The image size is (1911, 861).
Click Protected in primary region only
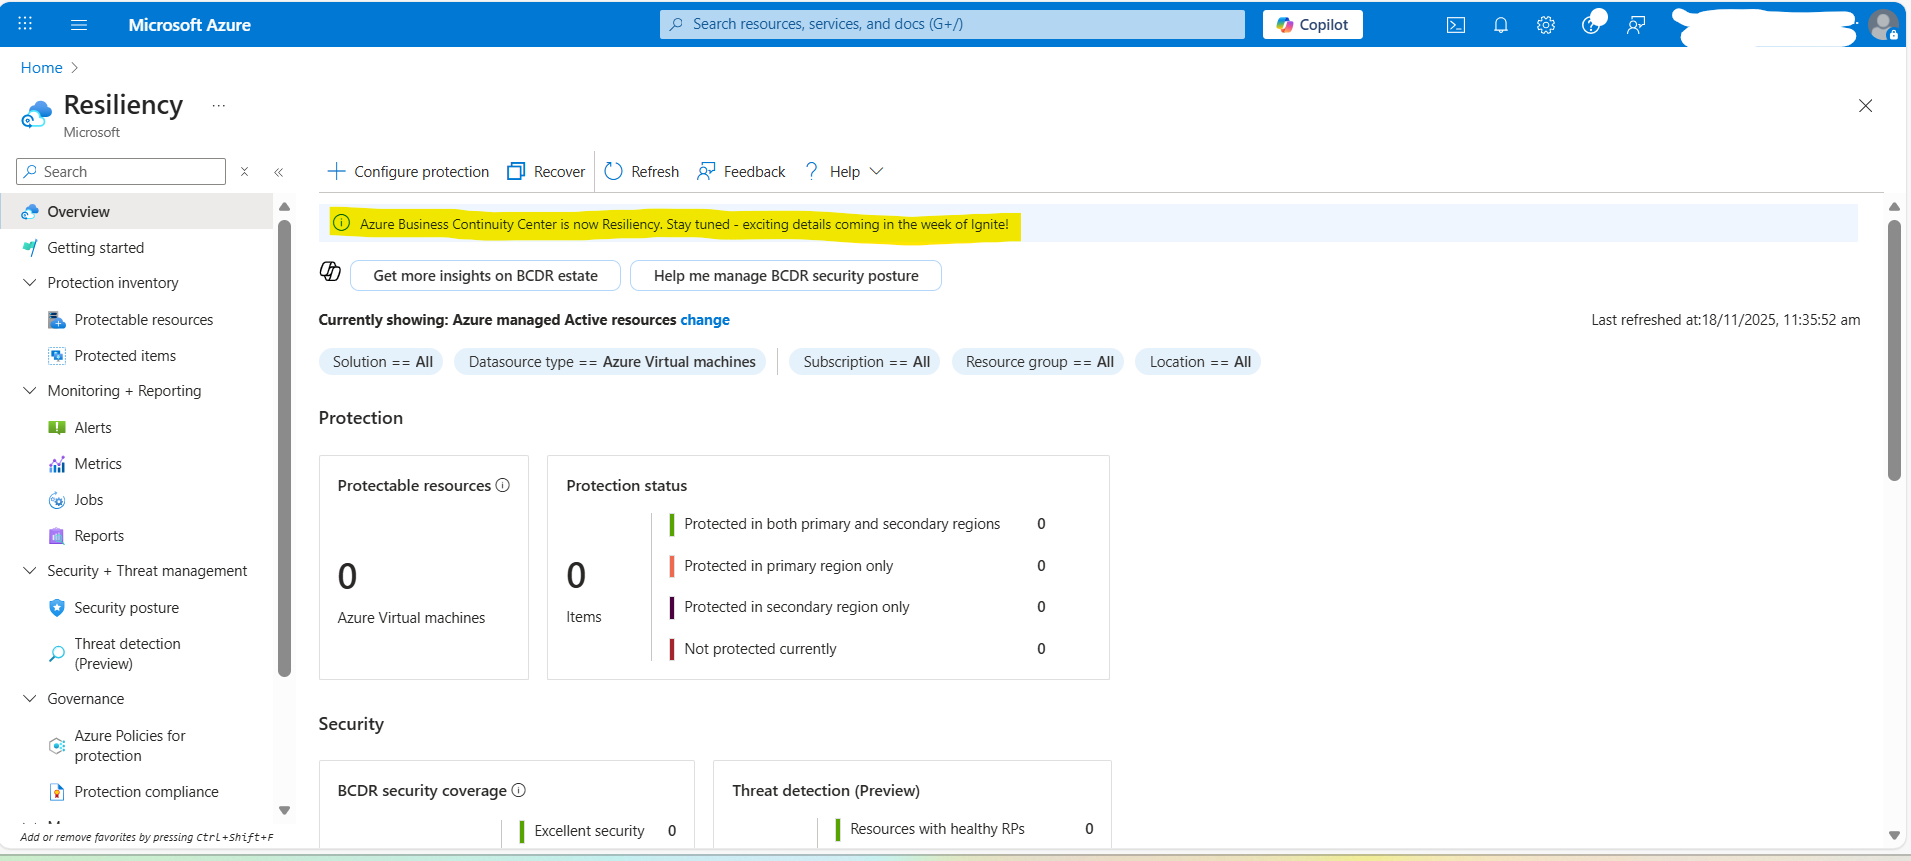788,566
